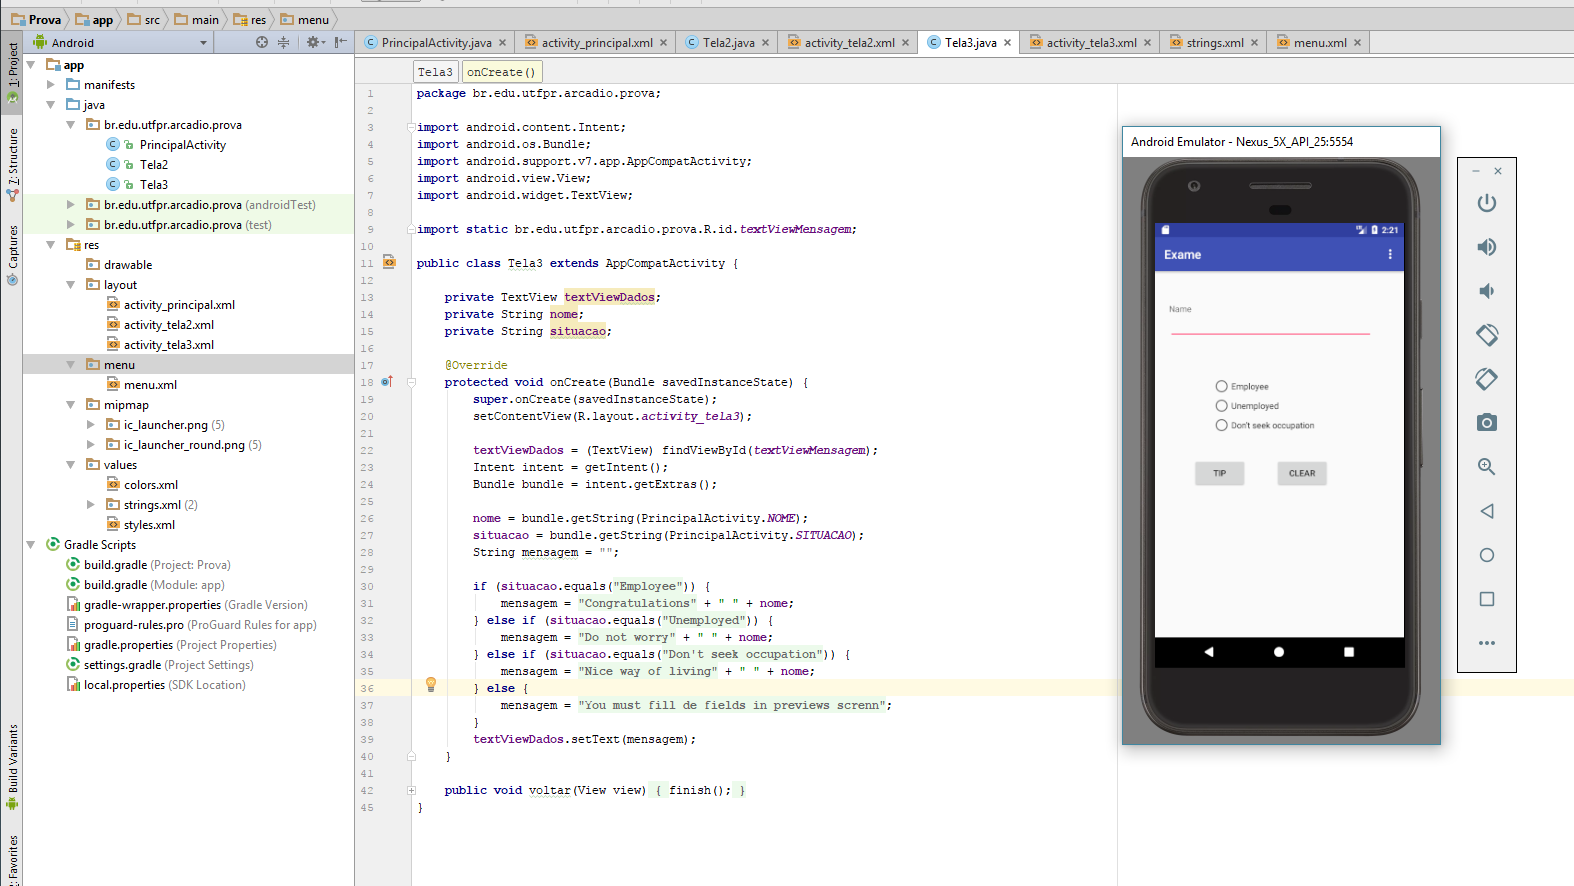The width and height of the screenshot is (1574, 886).
Task: Select the Unemployed radio button
Action: 1221,406
